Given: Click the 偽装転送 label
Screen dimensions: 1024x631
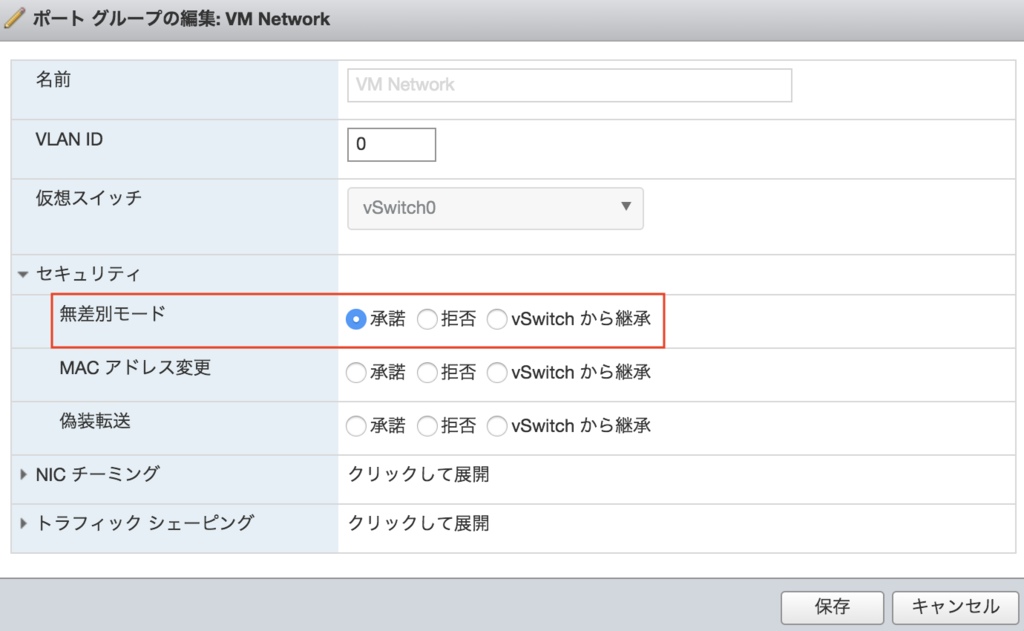Looking at the screenshot, I should click(x=95, y=421).
